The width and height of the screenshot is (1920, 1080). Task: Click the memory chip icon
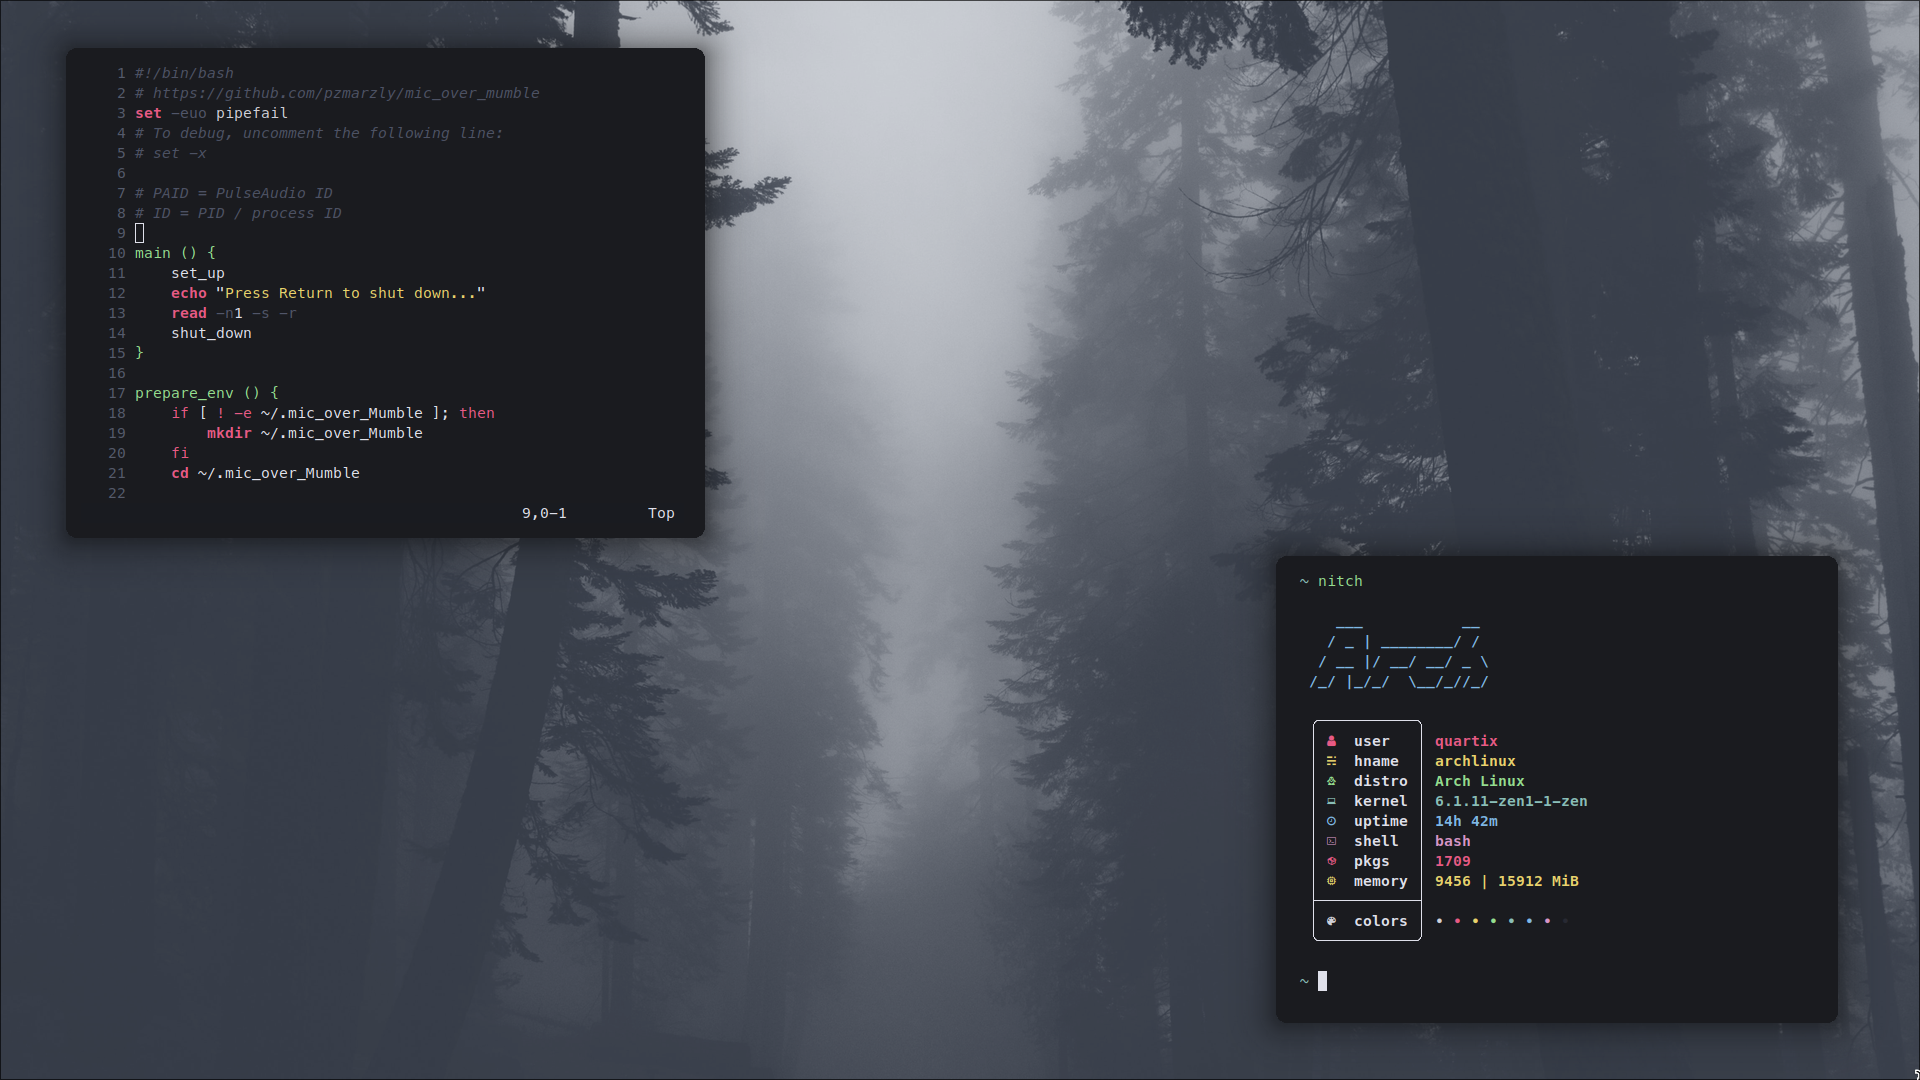pos(1331,881)
